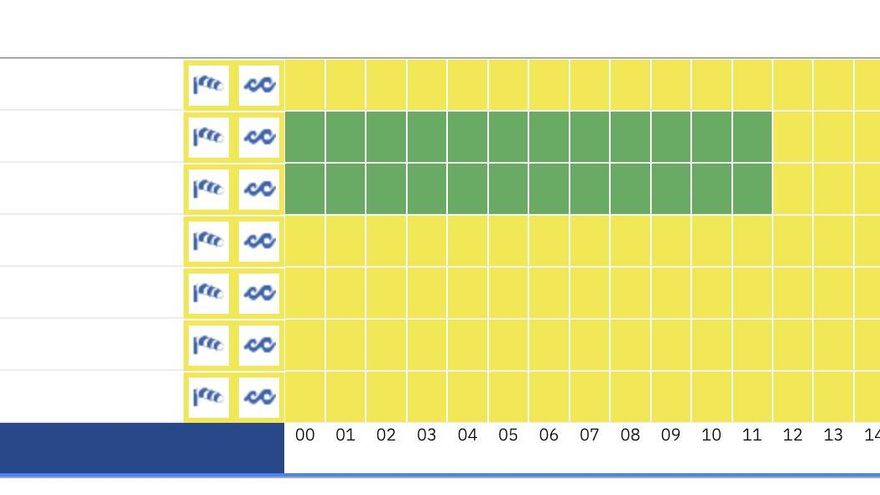Click the wind flag icon in the bottom row
This screenshot has width=880, height=495.
[208, 397]
